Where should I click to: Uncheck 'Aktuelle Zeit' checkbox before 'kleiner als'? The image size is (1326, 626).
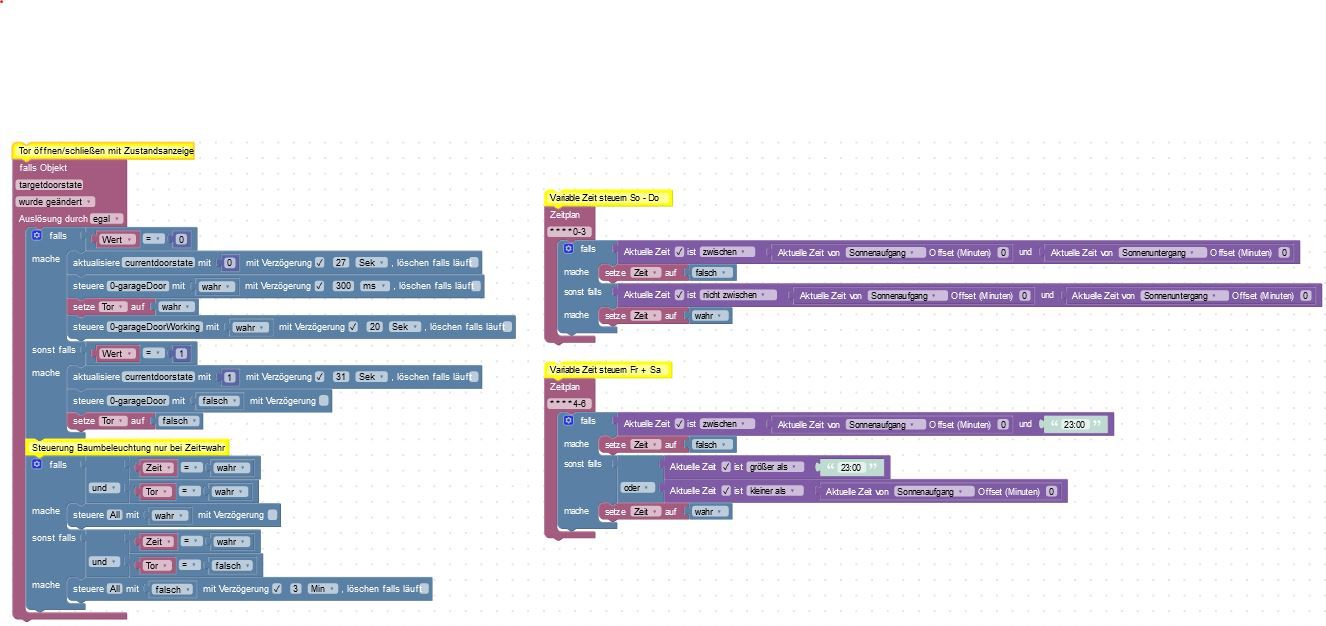tap(726, 491)
